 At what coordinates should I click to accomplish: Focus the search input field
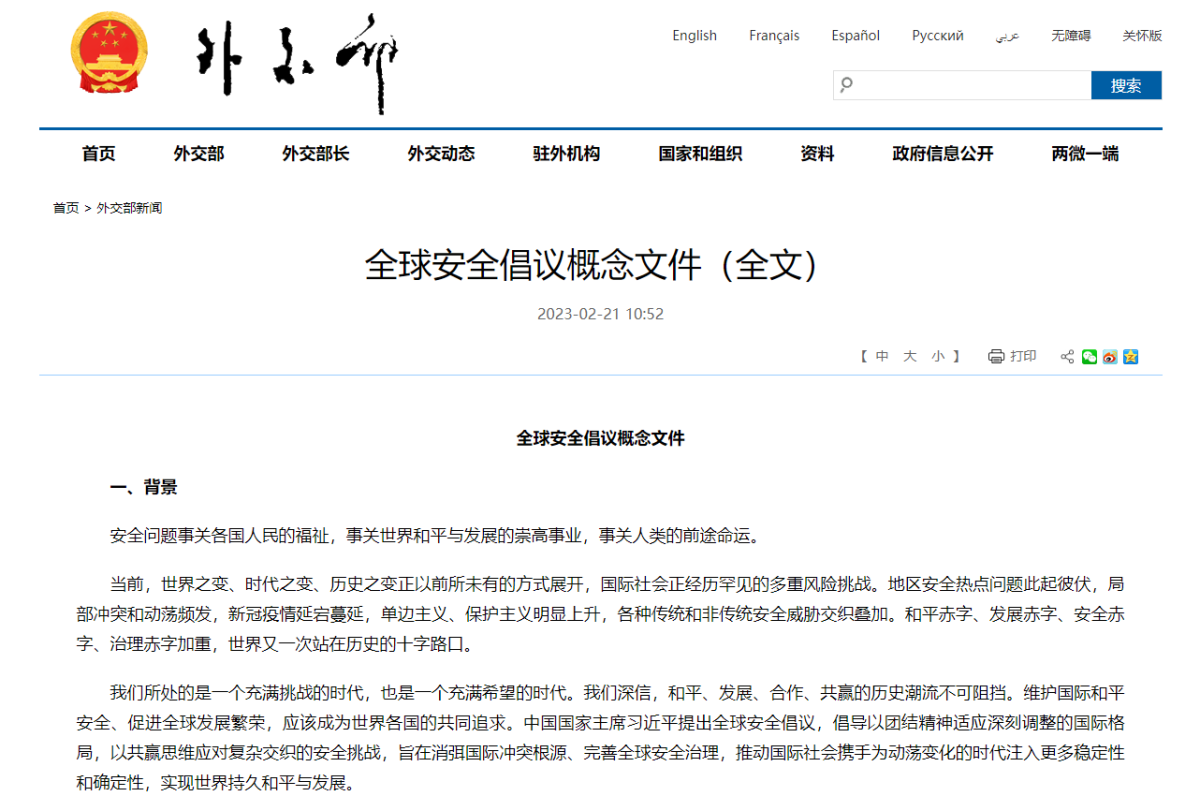tap(970, 85)
